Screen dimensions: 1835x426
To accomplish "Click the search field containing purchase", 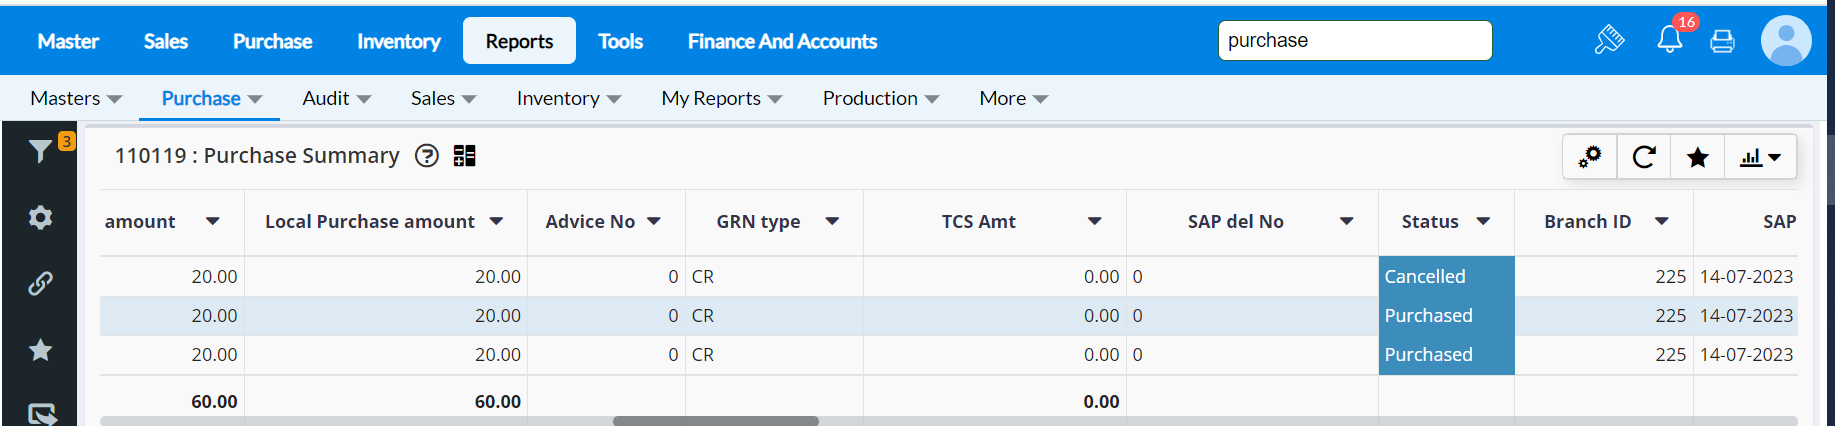I will 1354,41.
